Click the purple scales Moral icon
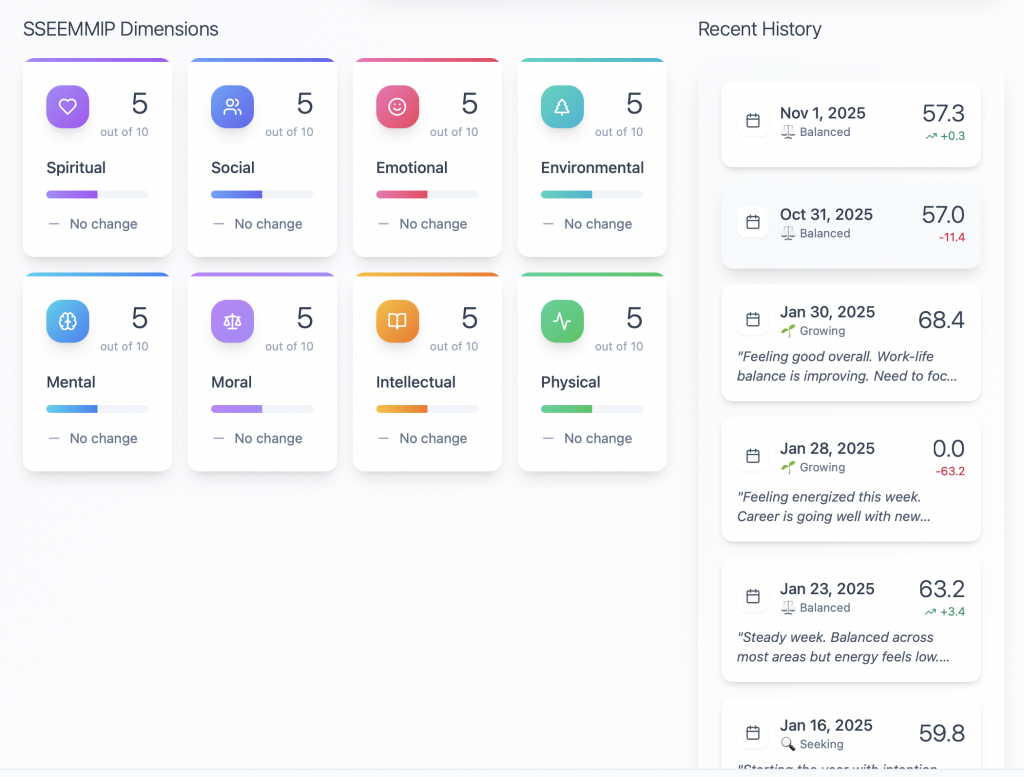 [x=232, y=321]
